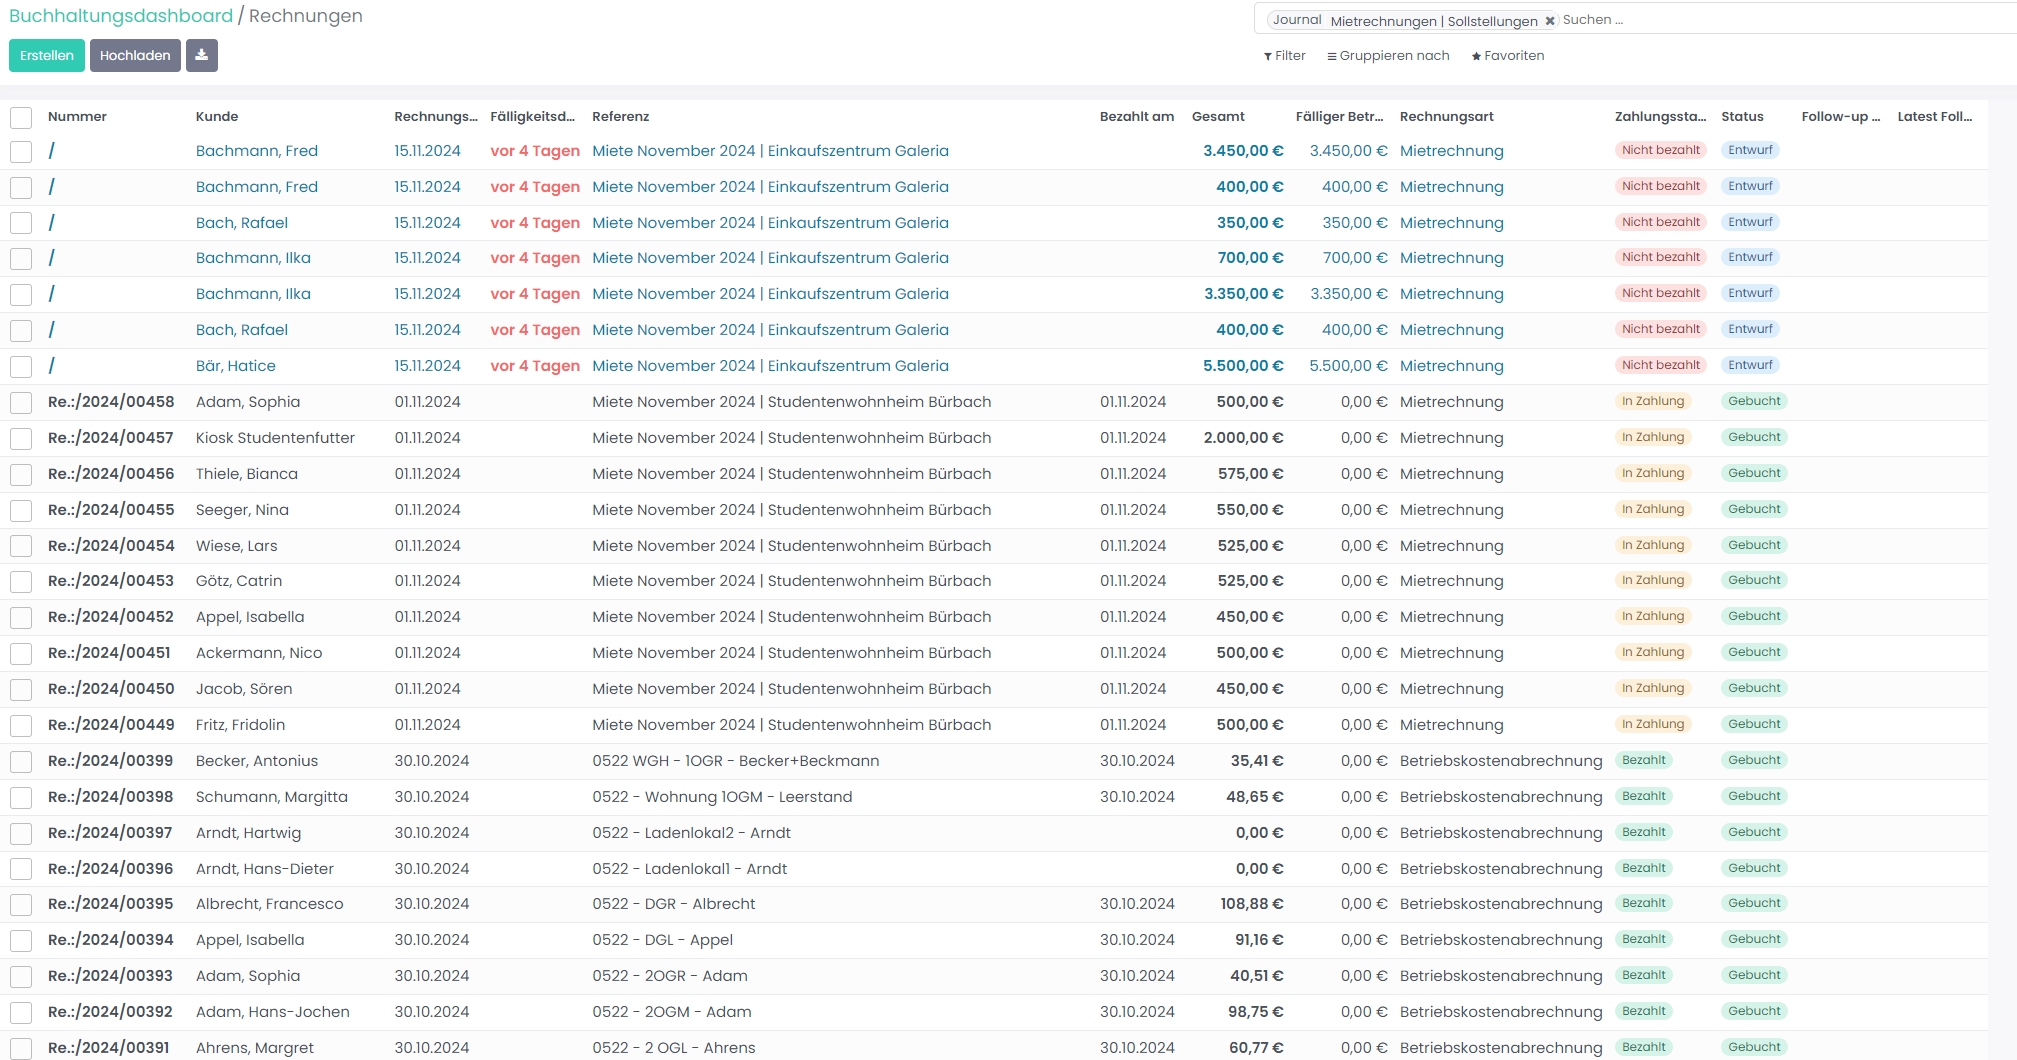The height and width of the screenshot is (1060, 2017).
Task: Sort by the Nummer column header
Action: 77,116
